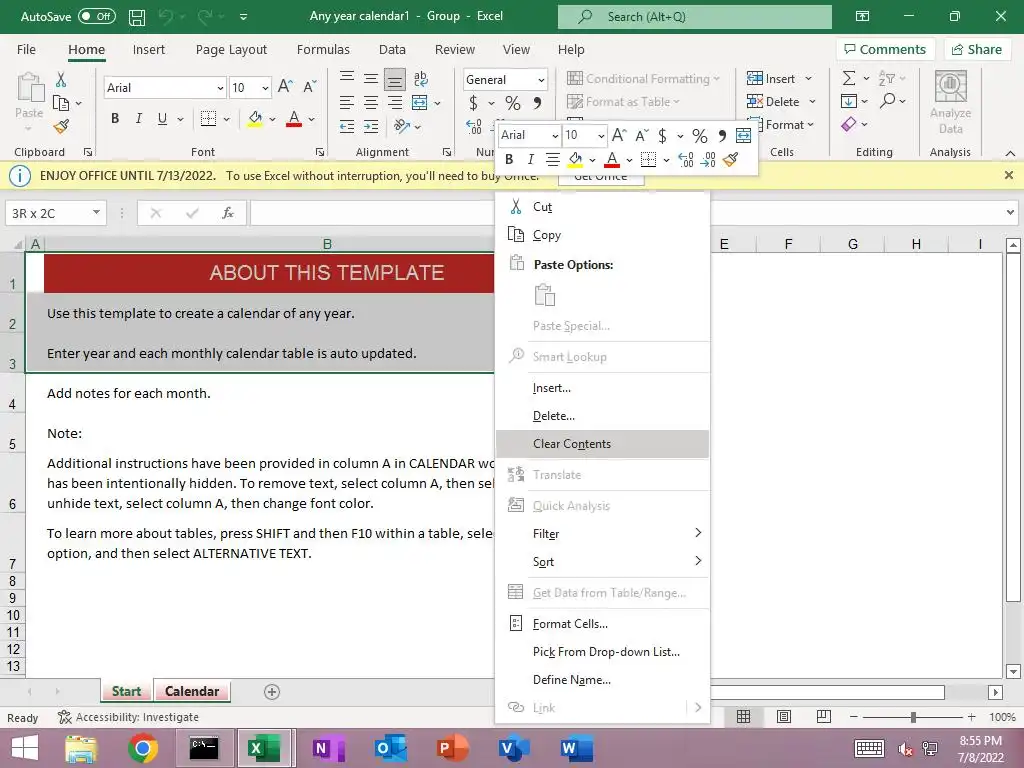This screenshot has width=1024, height=768.
Task: Open Chrome from taskbar
Action: pos(142,748)
